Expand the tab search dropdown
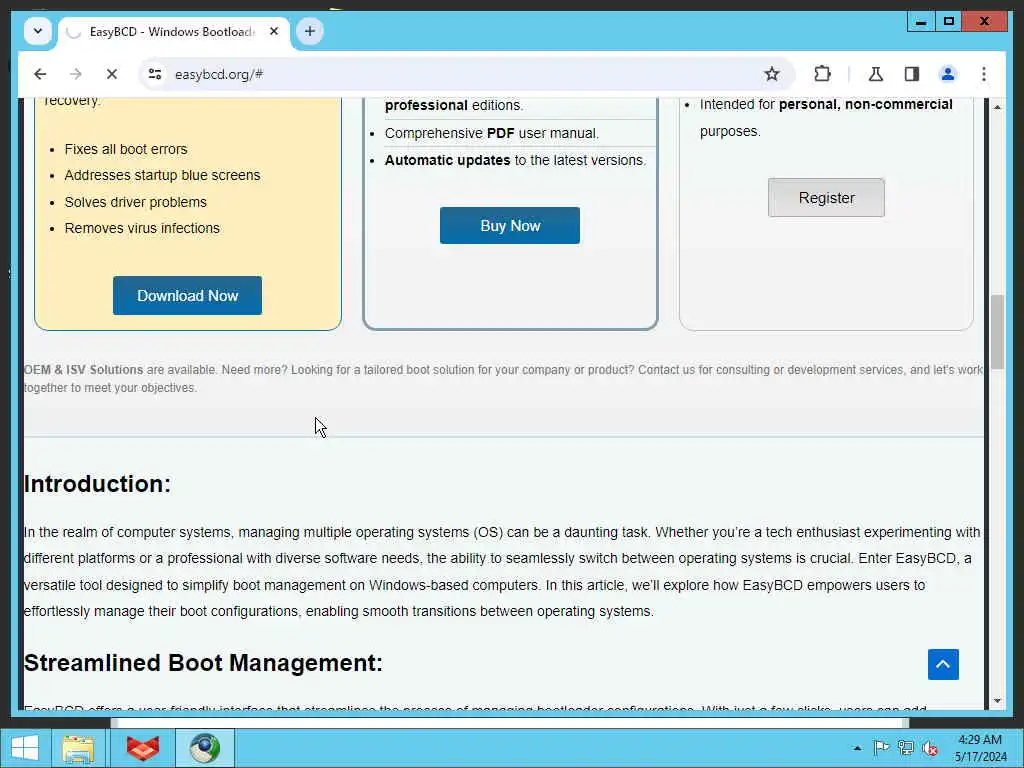Image resolution: width=1024 pixels, height=768 pixels. pyautogui.click(x=38, y=31)
